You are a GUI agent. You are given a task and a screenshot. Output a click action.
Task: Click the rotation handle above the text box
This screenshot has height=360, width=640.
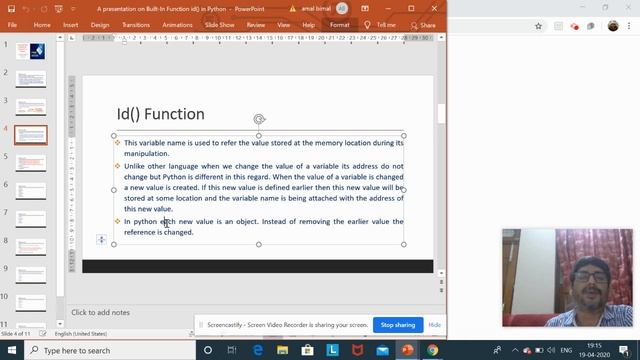(259, 119)
